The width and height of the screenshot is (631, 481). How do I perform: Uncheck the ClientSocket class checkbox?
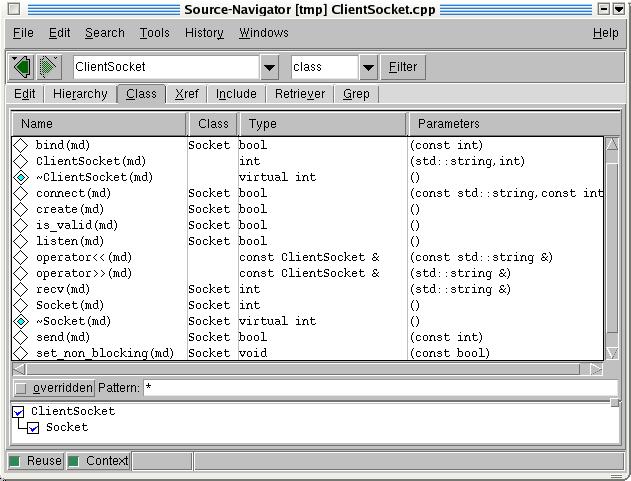pyautogui.click(x=19, y=411)
